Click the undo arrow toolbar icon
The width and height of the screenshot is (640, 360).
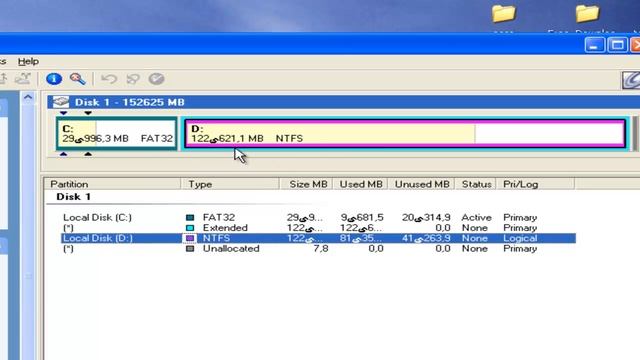[x=109, y=79]
